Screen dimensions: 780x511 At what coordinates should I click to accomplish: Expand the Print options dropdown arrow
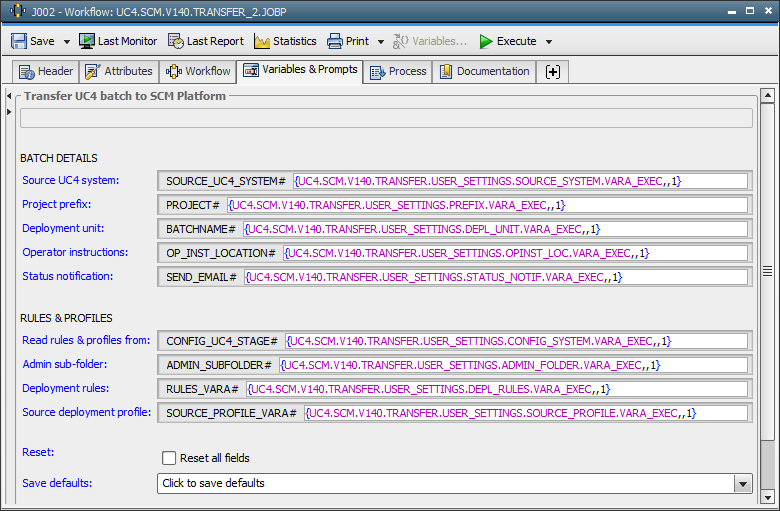point(381,42)
